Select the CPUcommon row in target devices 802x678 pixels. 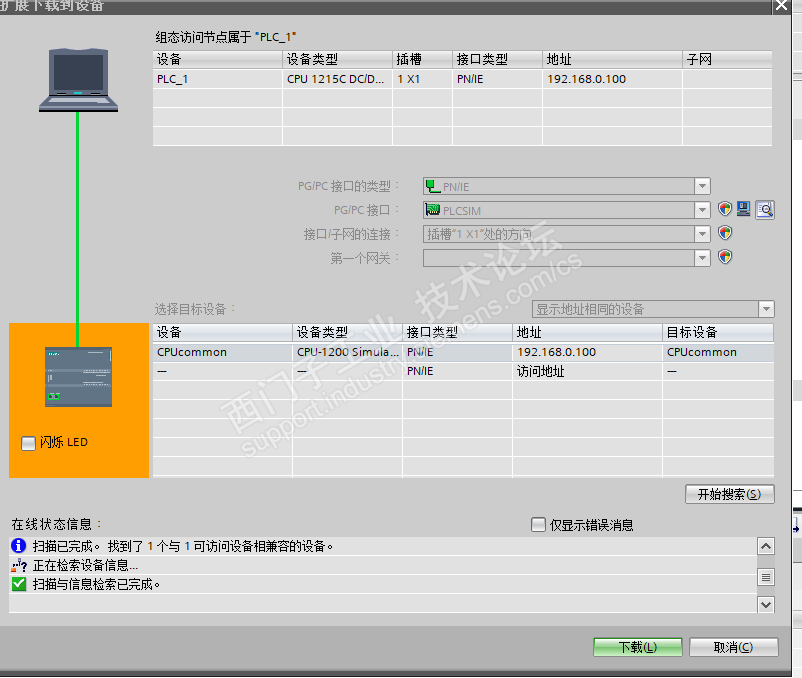click(463, 352)
